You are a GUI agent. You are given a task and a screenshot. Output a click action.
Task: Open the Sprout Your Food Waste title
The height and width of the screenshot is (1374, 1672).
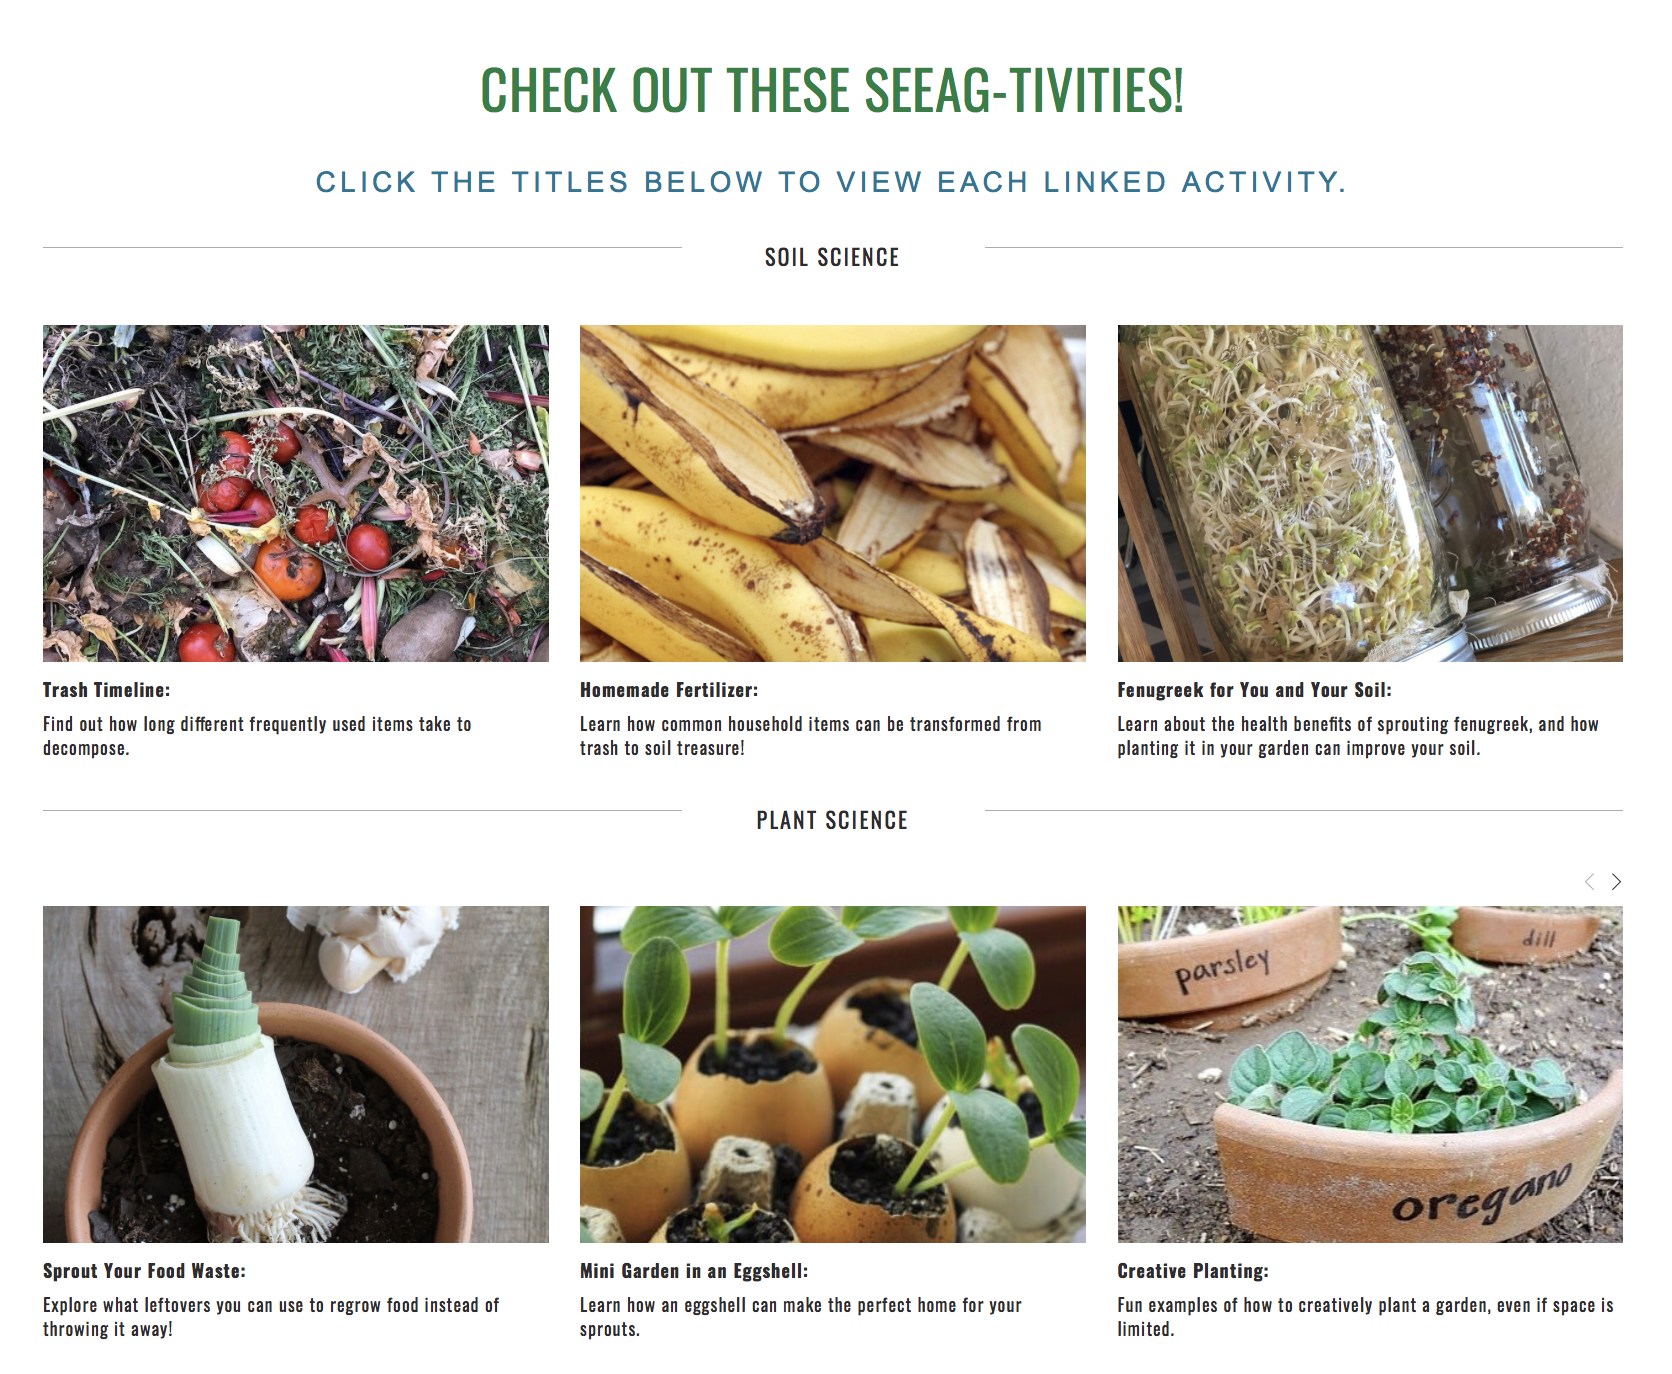point(144,1271)
